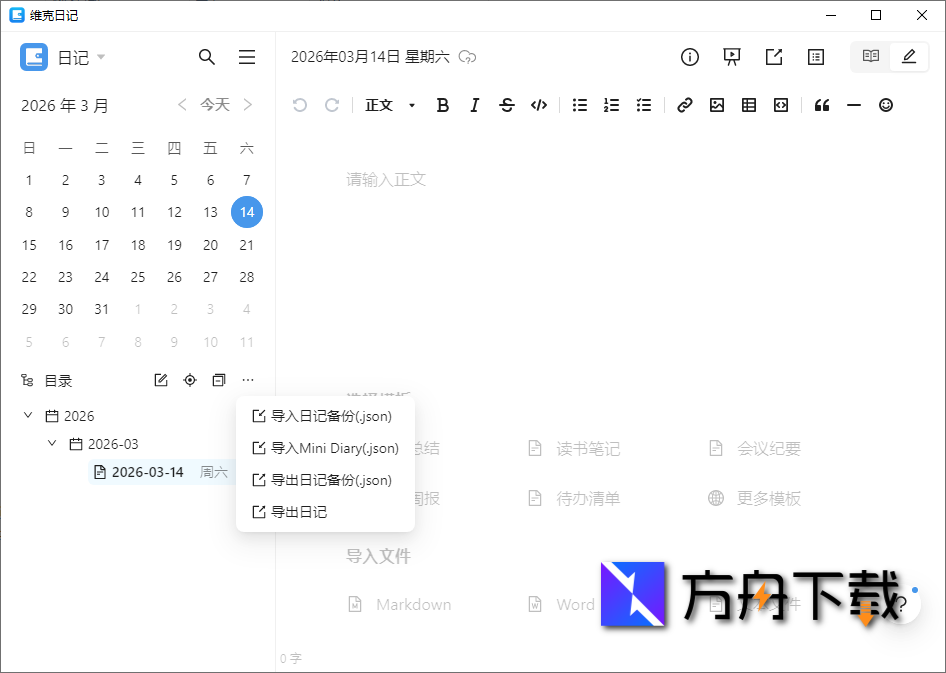Collapse the 2026-03 folder
Screen dimensions: 946x673
[51, 443]
